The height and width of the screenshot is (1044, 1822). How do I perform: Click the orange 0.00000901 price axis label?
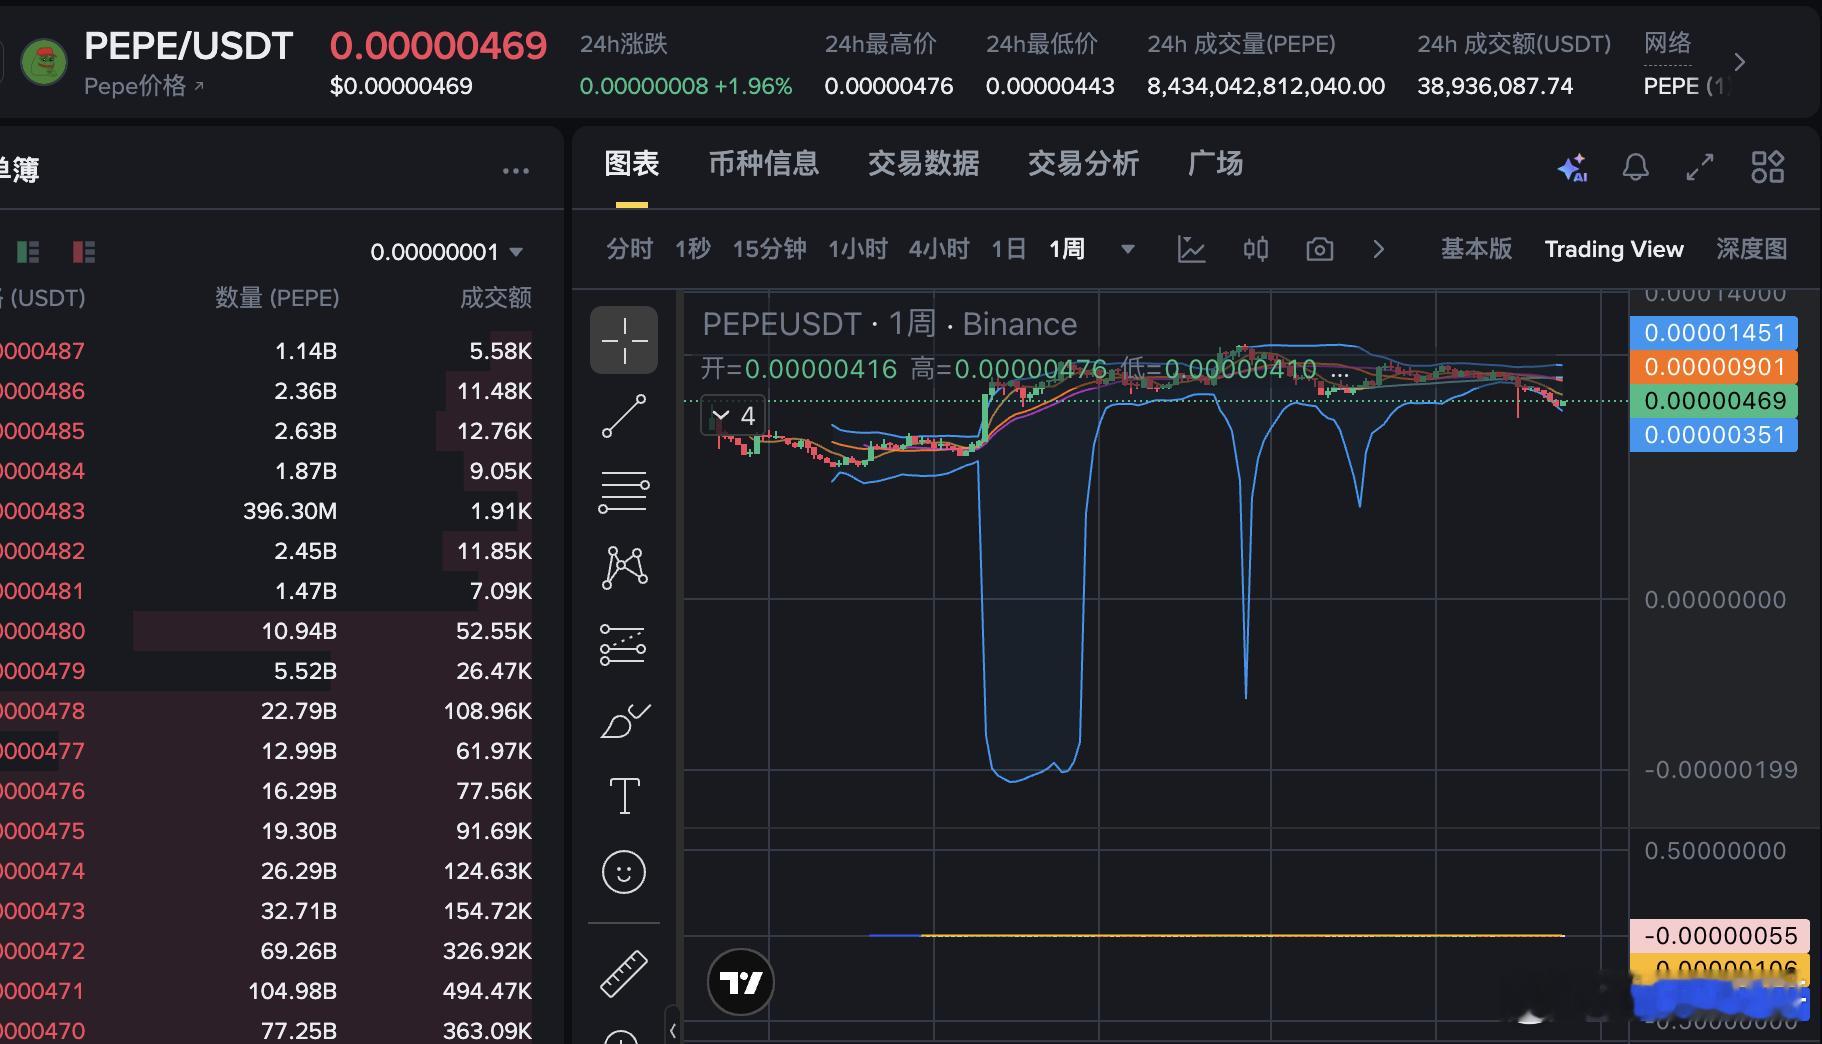click(x=1714, y=367)
